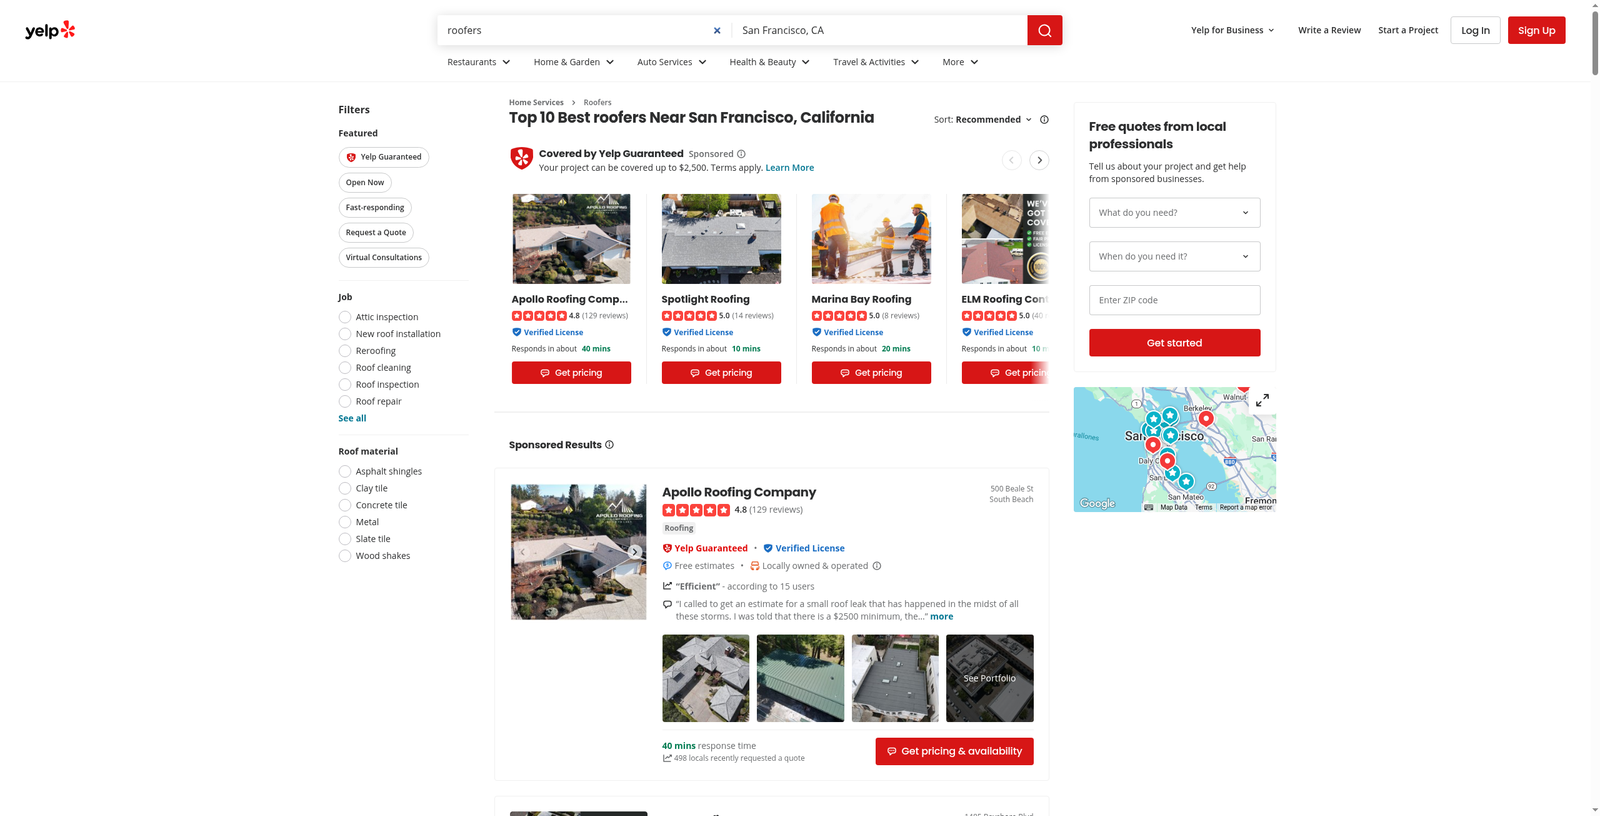
Task: Click Get pricing under Spotlight Roofing
Action: tap(721, 373)
